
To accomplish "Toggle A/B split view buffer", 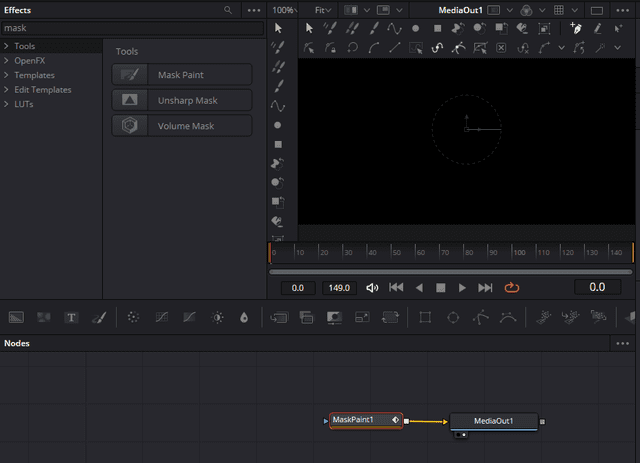I will coord(351,10).
